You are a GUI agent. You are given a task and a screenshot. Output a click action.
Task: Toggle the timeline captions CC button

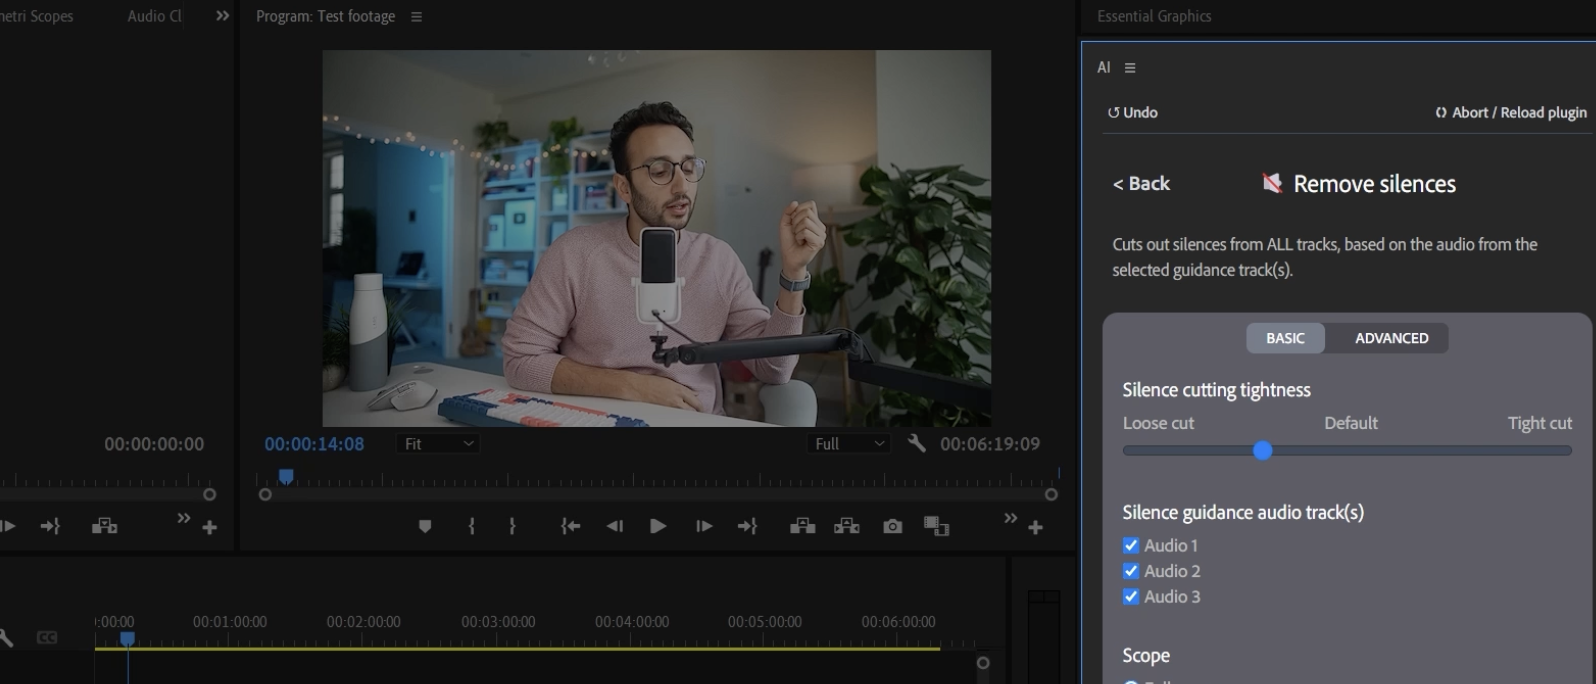coord(47,637)
